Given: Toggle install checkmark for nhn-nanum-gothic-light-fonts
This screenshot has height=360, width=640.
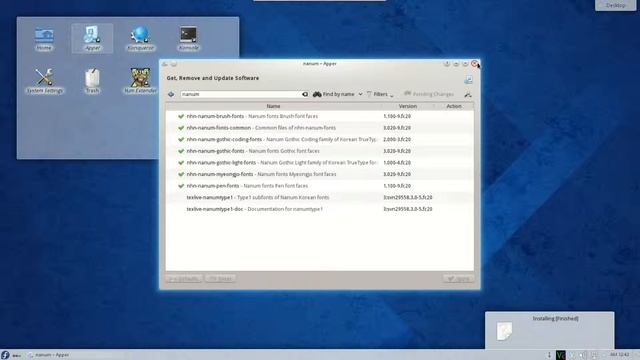Looking at the screenshot, I should click(x=181, y=162).
